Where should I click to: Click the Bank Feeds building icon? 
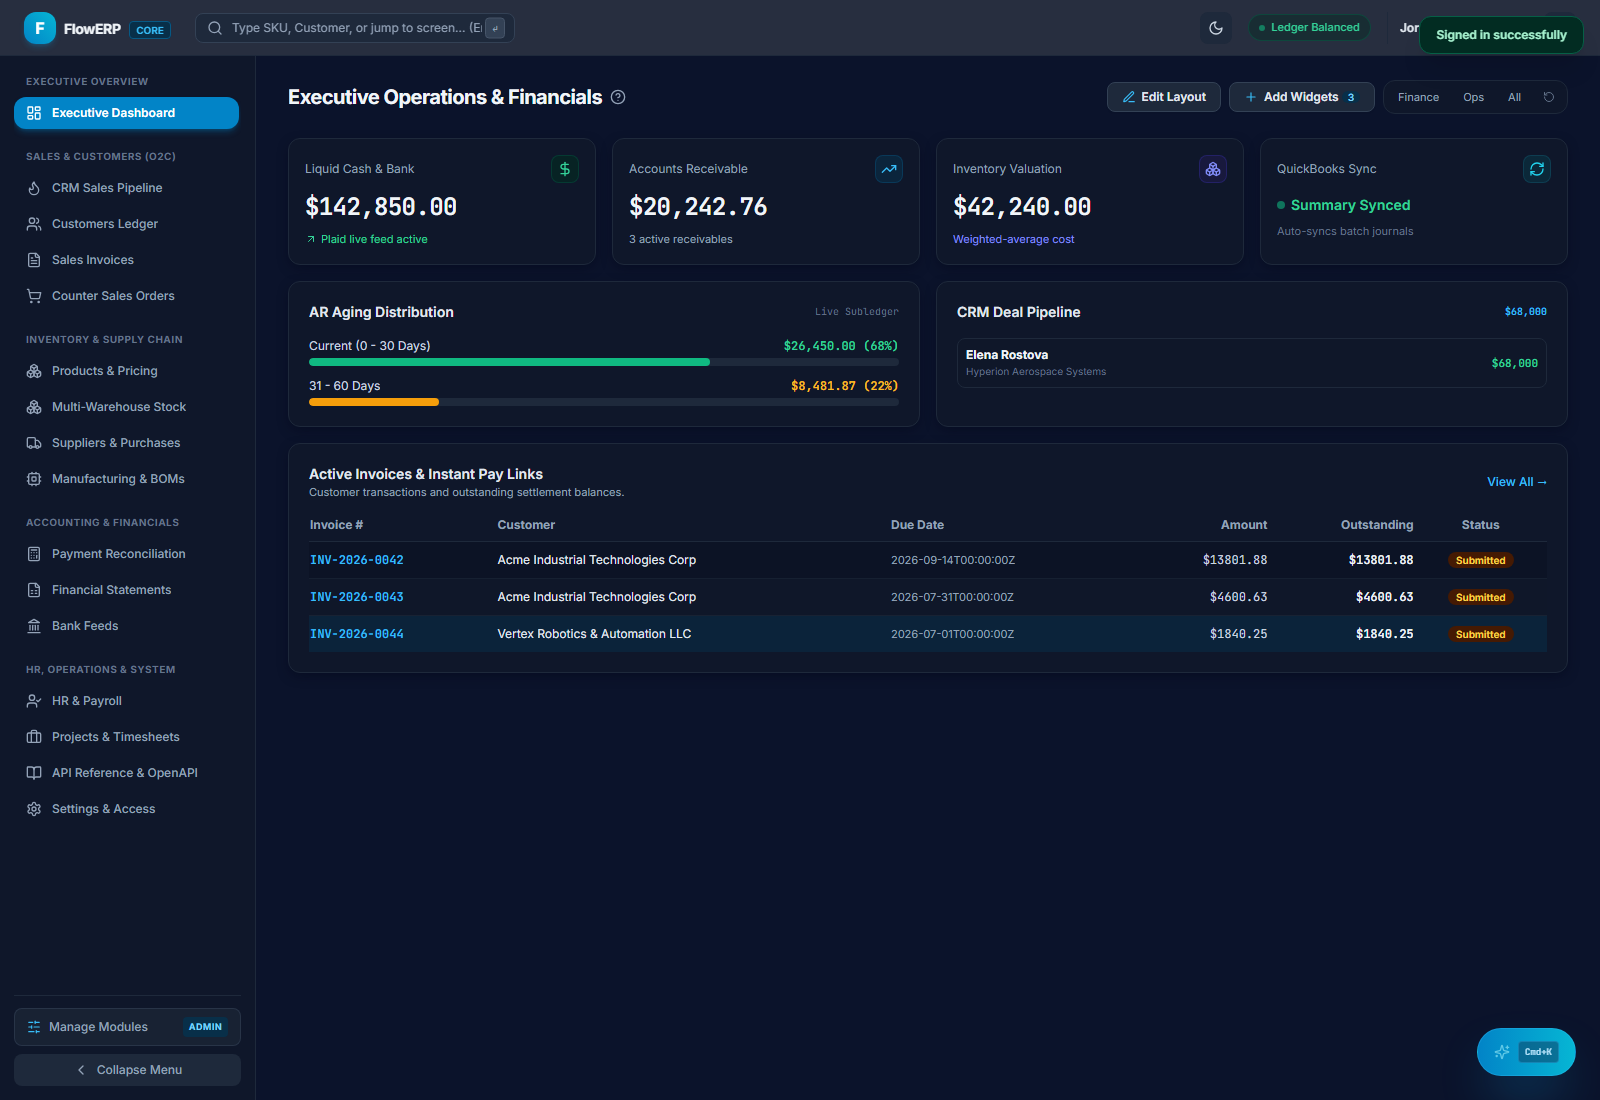tap(34, 626)
